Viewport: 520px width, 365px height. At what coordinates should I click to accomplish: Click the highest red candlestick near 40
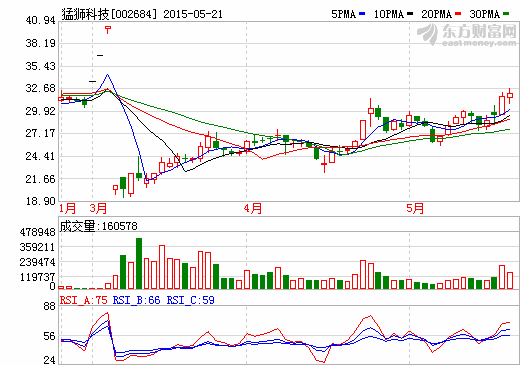pos(108,29)
